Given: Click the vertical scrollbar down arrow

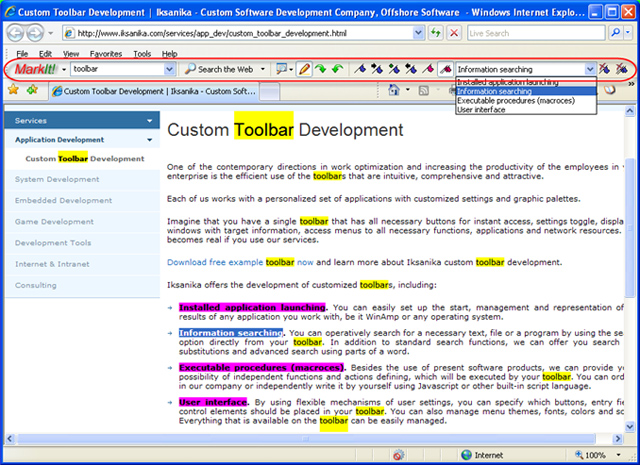Looking at the screenshot, I should coord(629,427).
